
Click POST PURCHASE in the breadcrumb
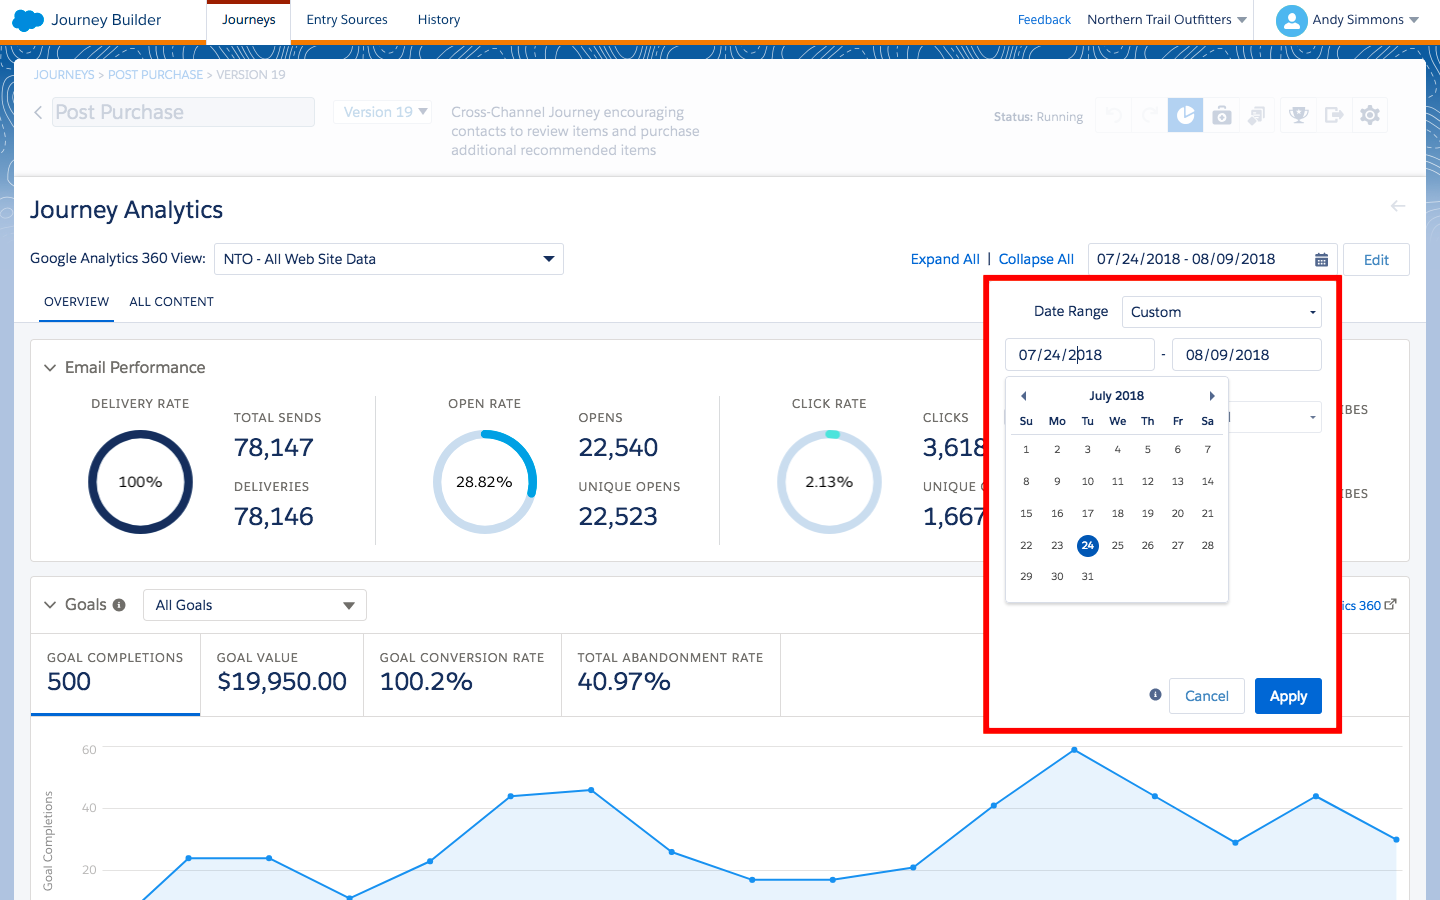[x=155, y=75]
